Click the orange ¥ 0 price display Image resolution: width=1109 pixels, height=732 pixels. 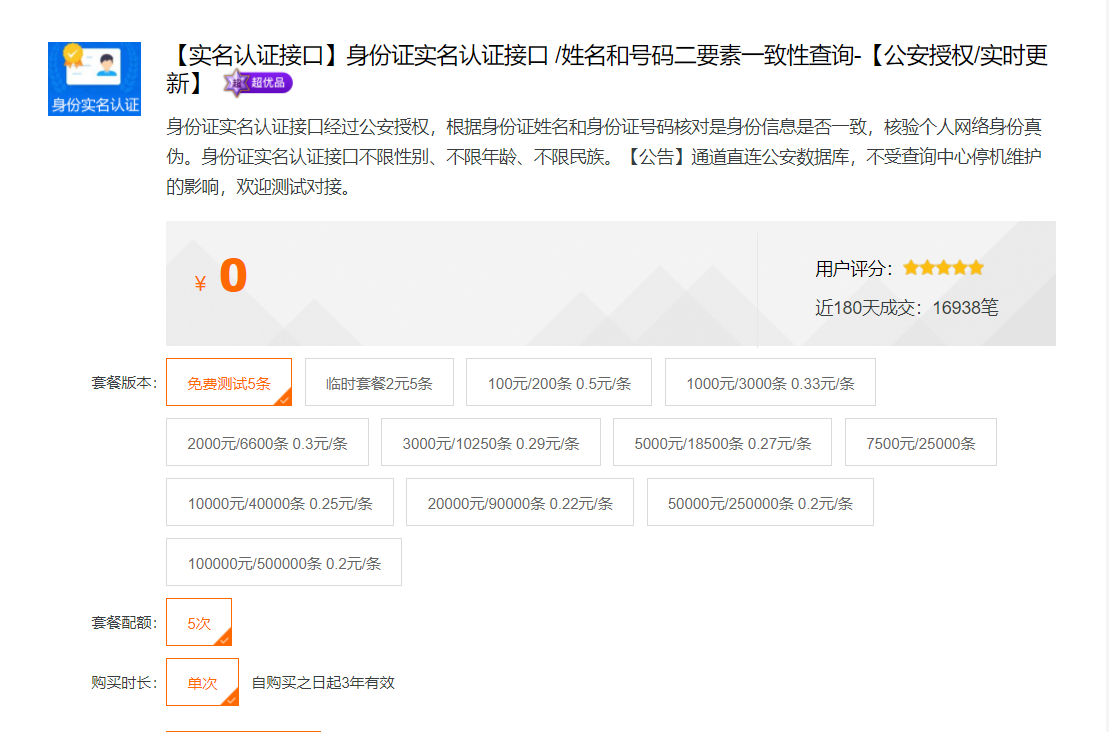click(x=222, y=278)
